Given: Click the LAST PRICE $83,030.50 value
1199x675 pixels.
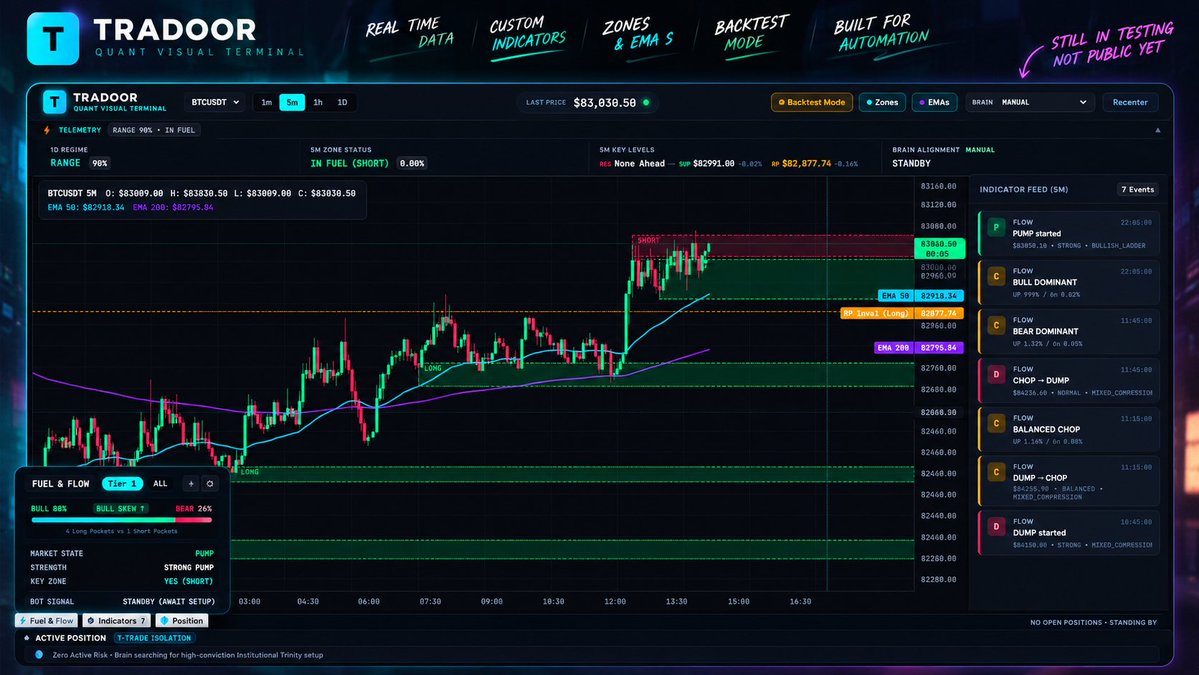Looking at the screenshot, I should click(605, 102).
